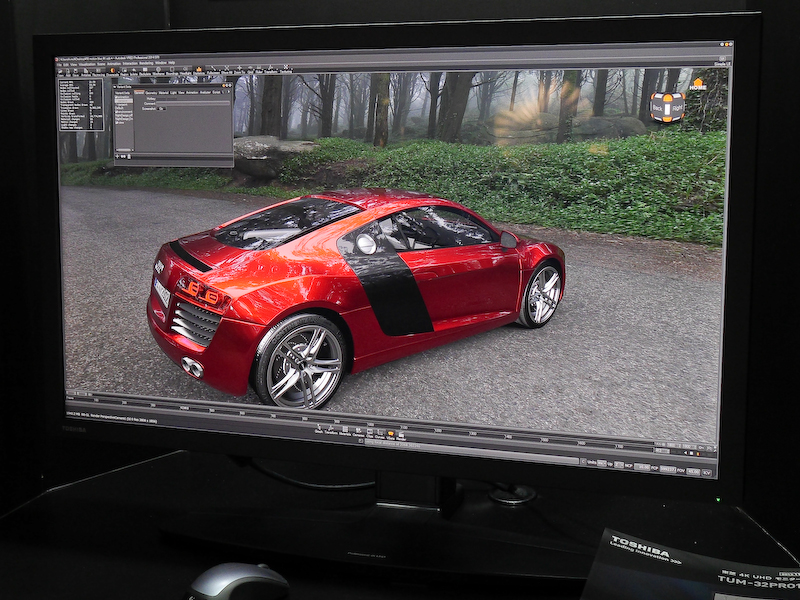Open the Visualization menu
The height and width of the screenshot is (600, 800).
pos(87,63)
